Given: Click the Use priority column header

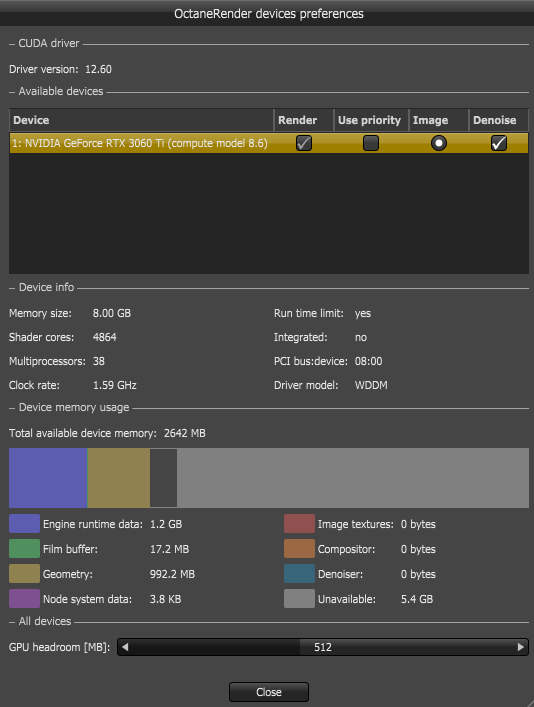Looking at the screenshot, I should tap(371, 120).
